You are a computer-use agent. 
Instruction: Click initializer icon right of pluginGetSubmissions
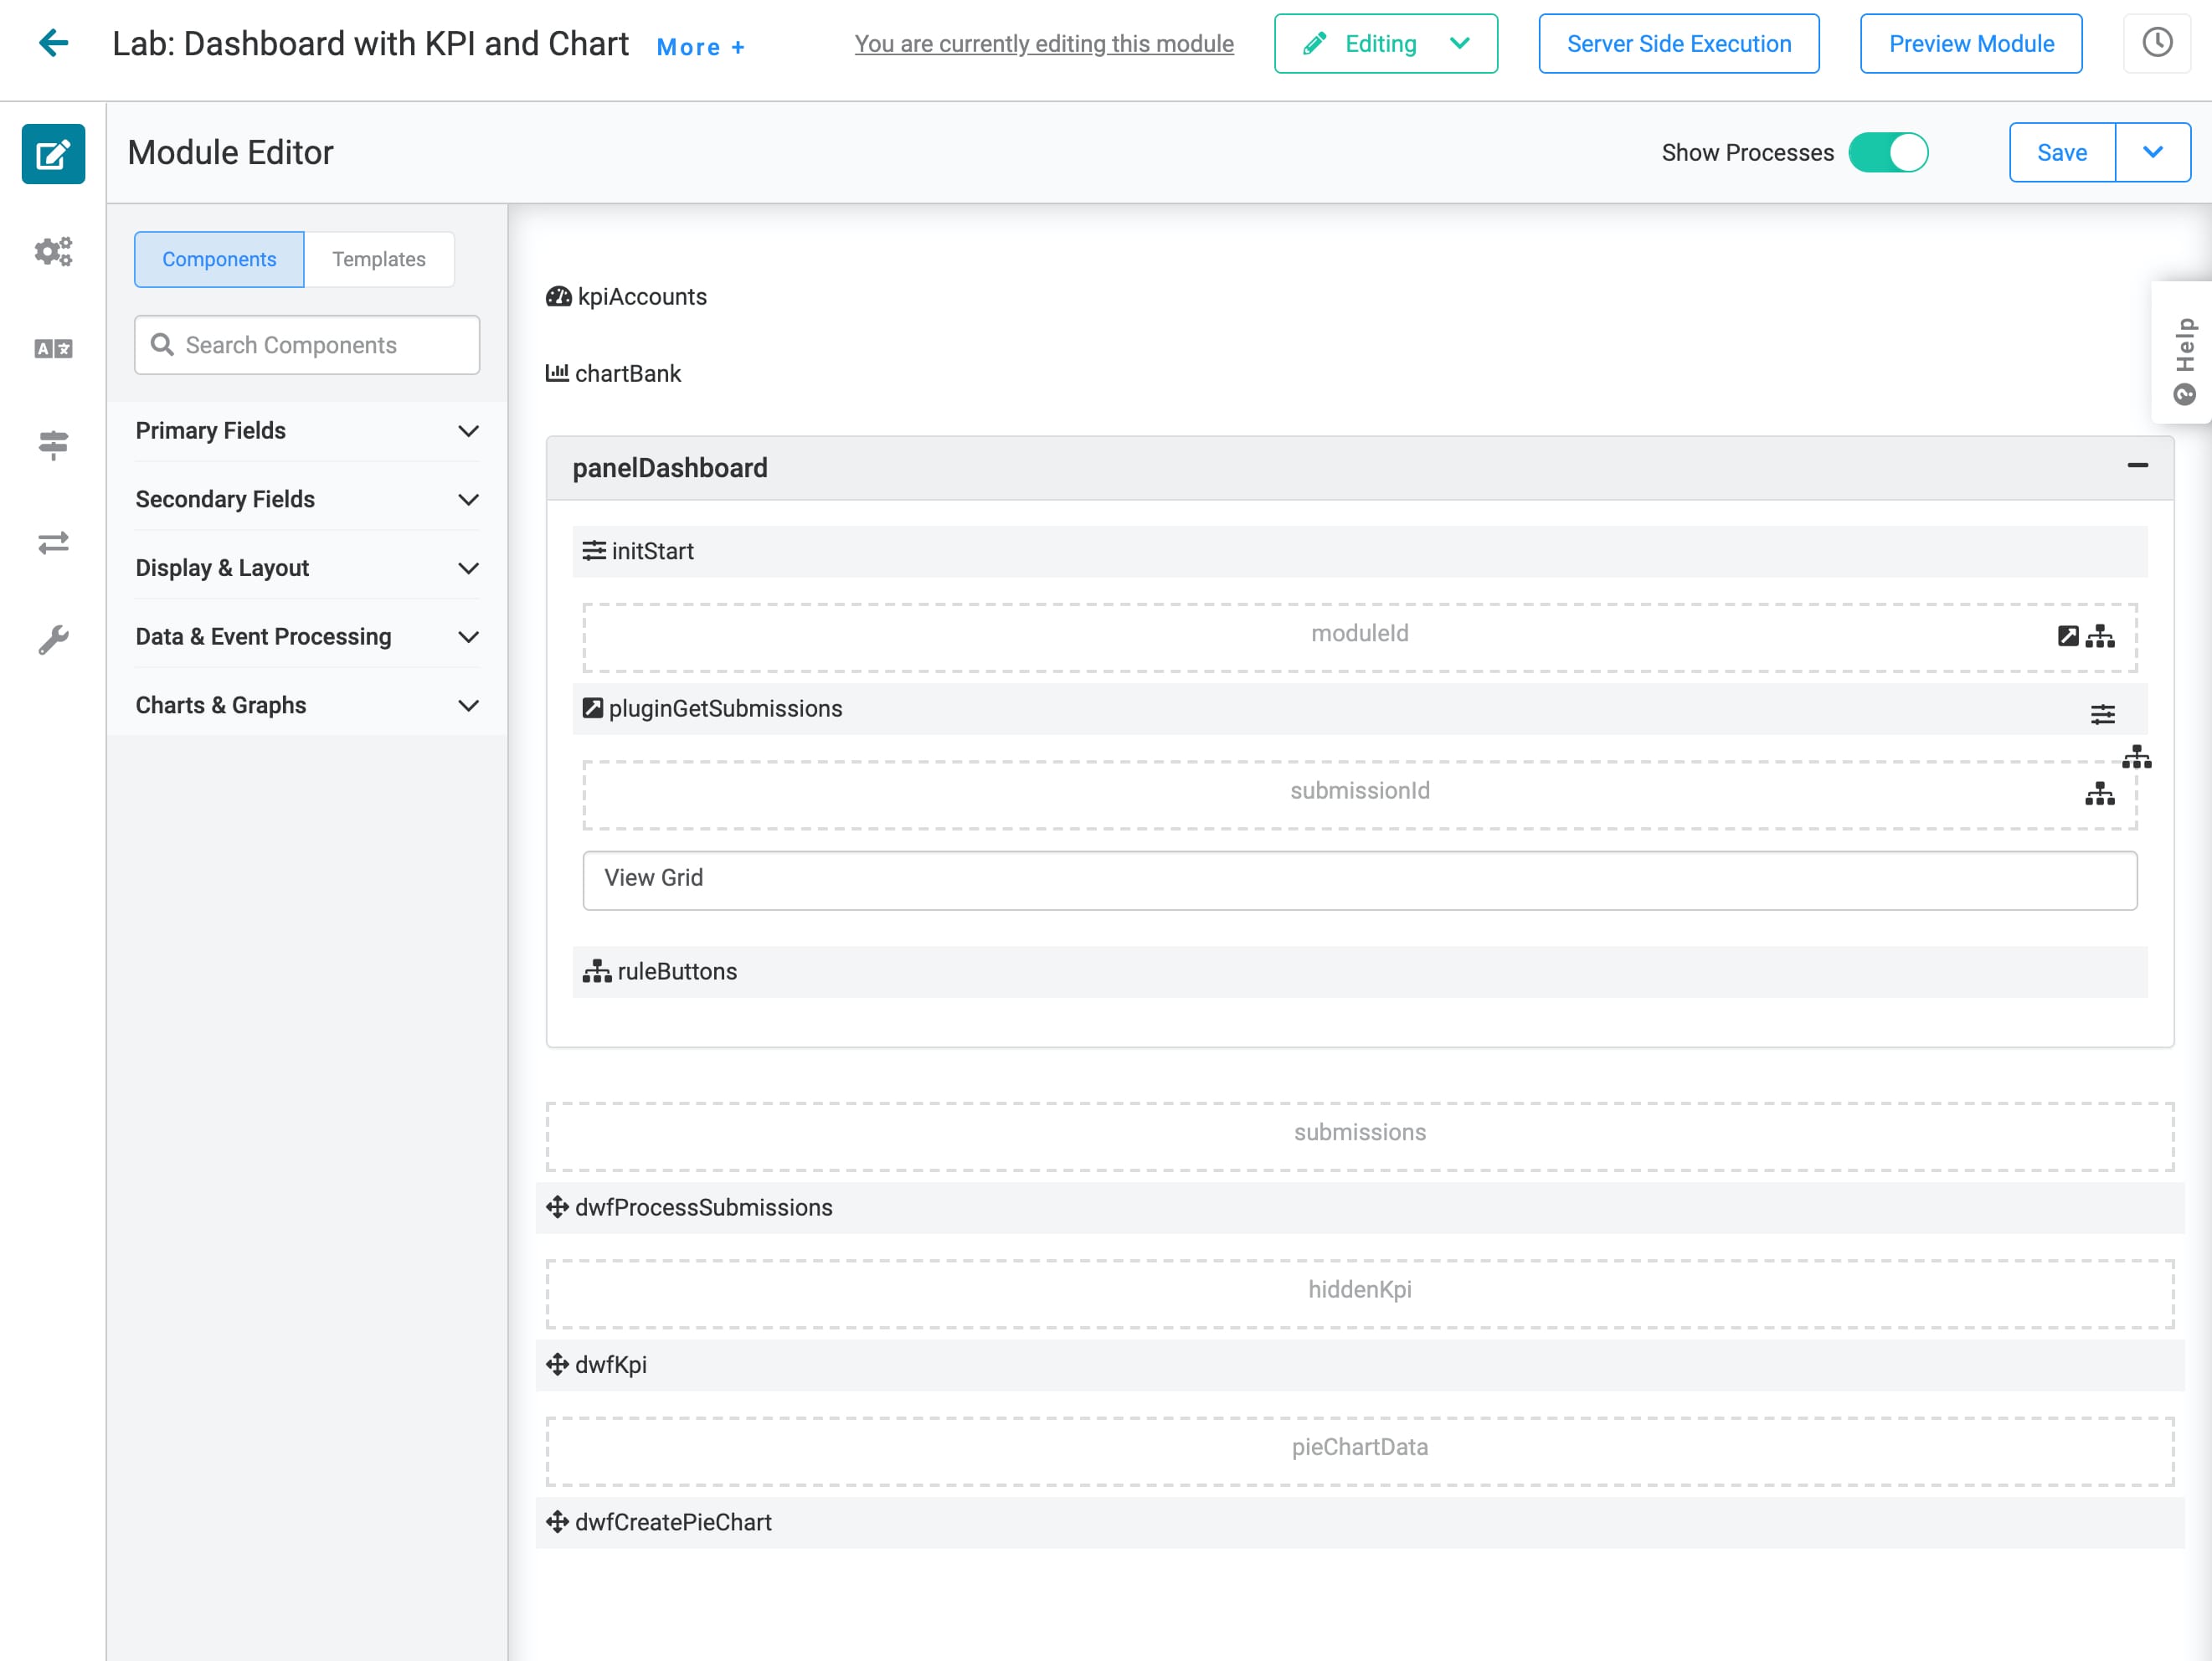coord(2103,714)
